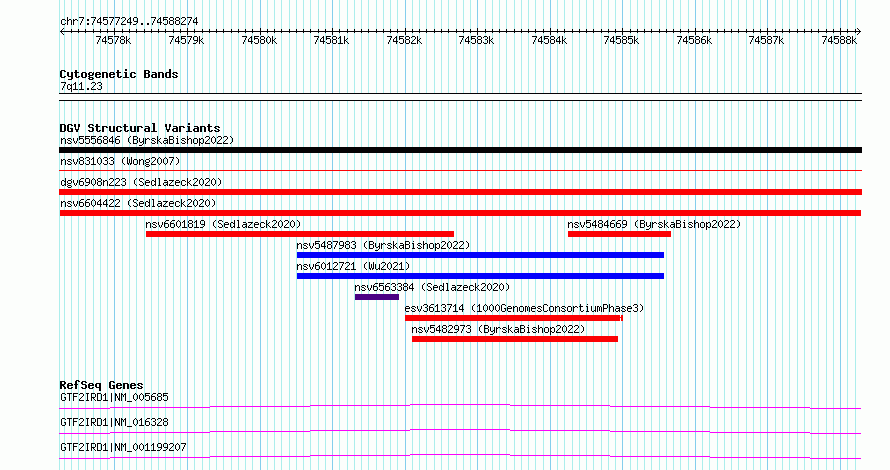Screen dimensions: 890x470
Task: Click the nsv5556846 black variant bar
Action: coord(460,150)
